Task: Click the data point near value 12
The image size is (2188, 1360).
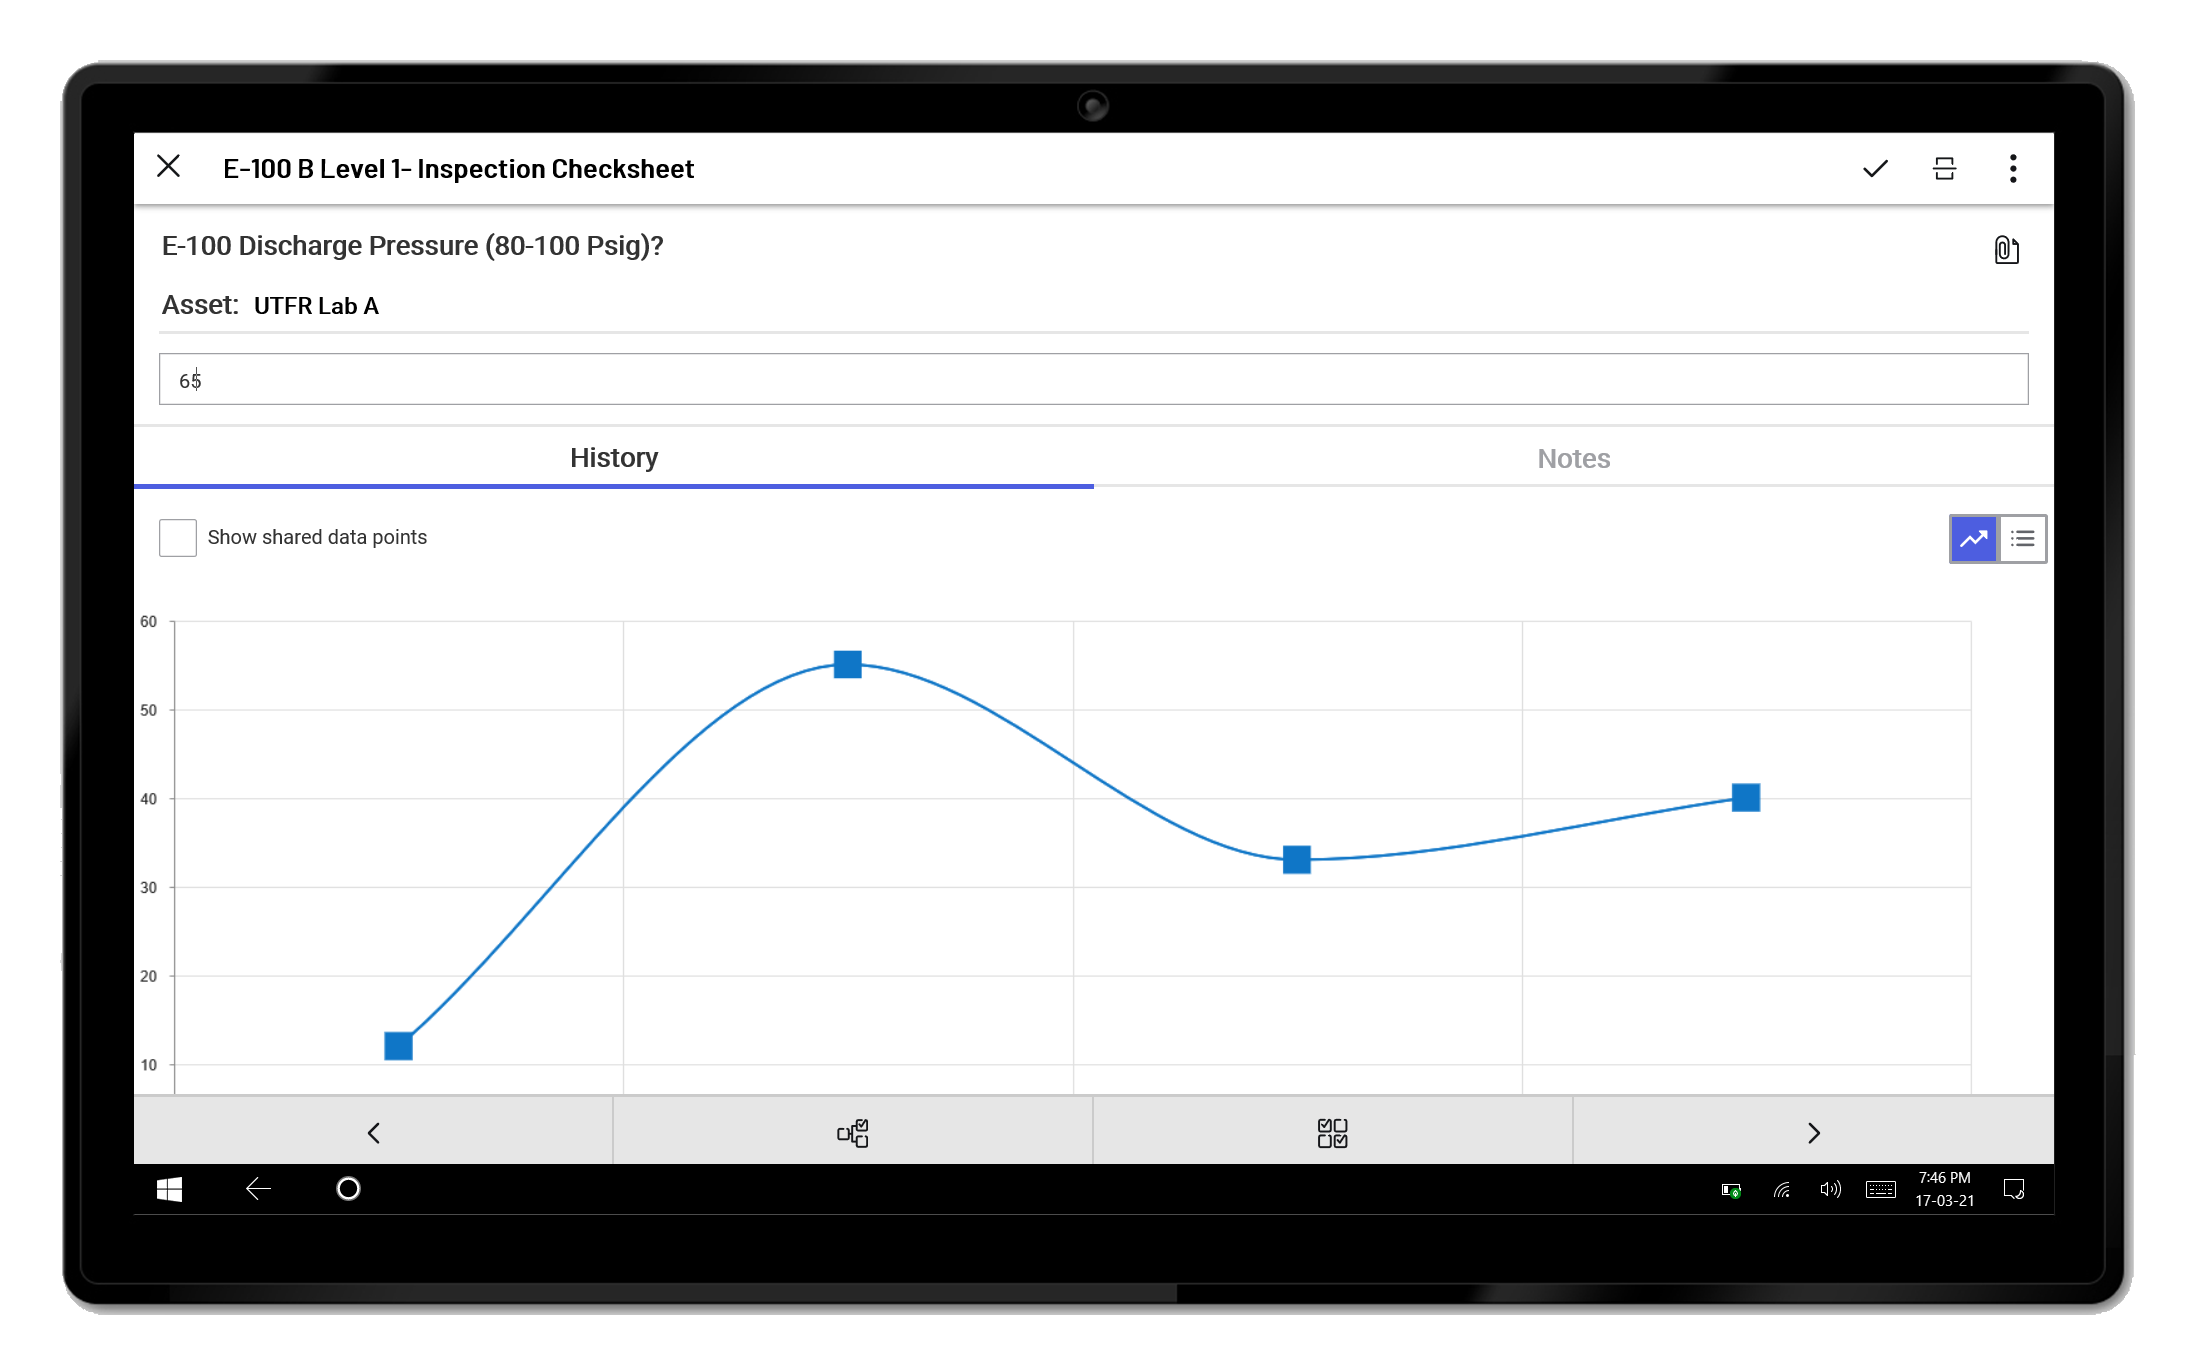Action: click(x=399, y=1046)
